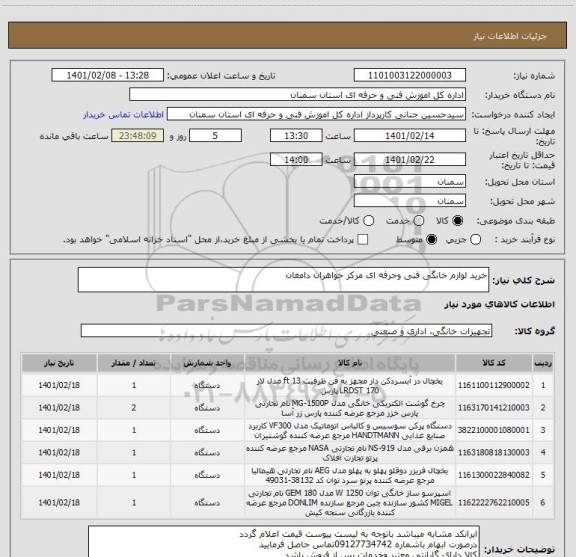
Task: Click the deadline time field 13:30
Action: click(296, 136)
